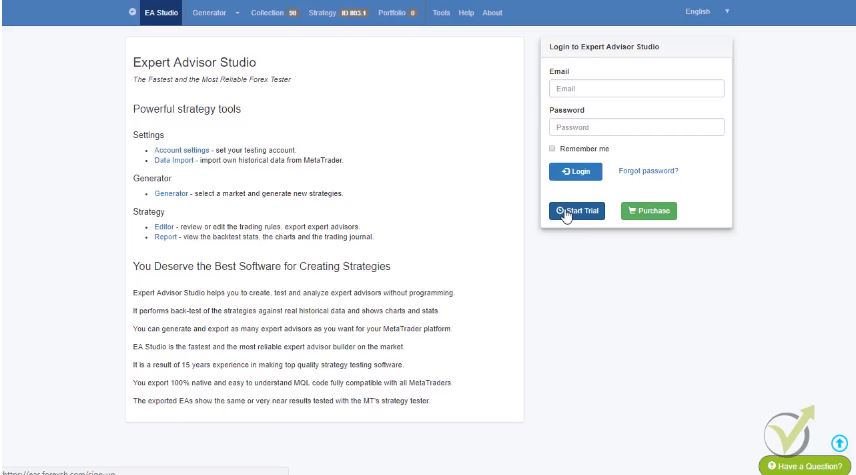Select the EA Studio tab
This screenshot has width=856, height=475.
point(160,13)
